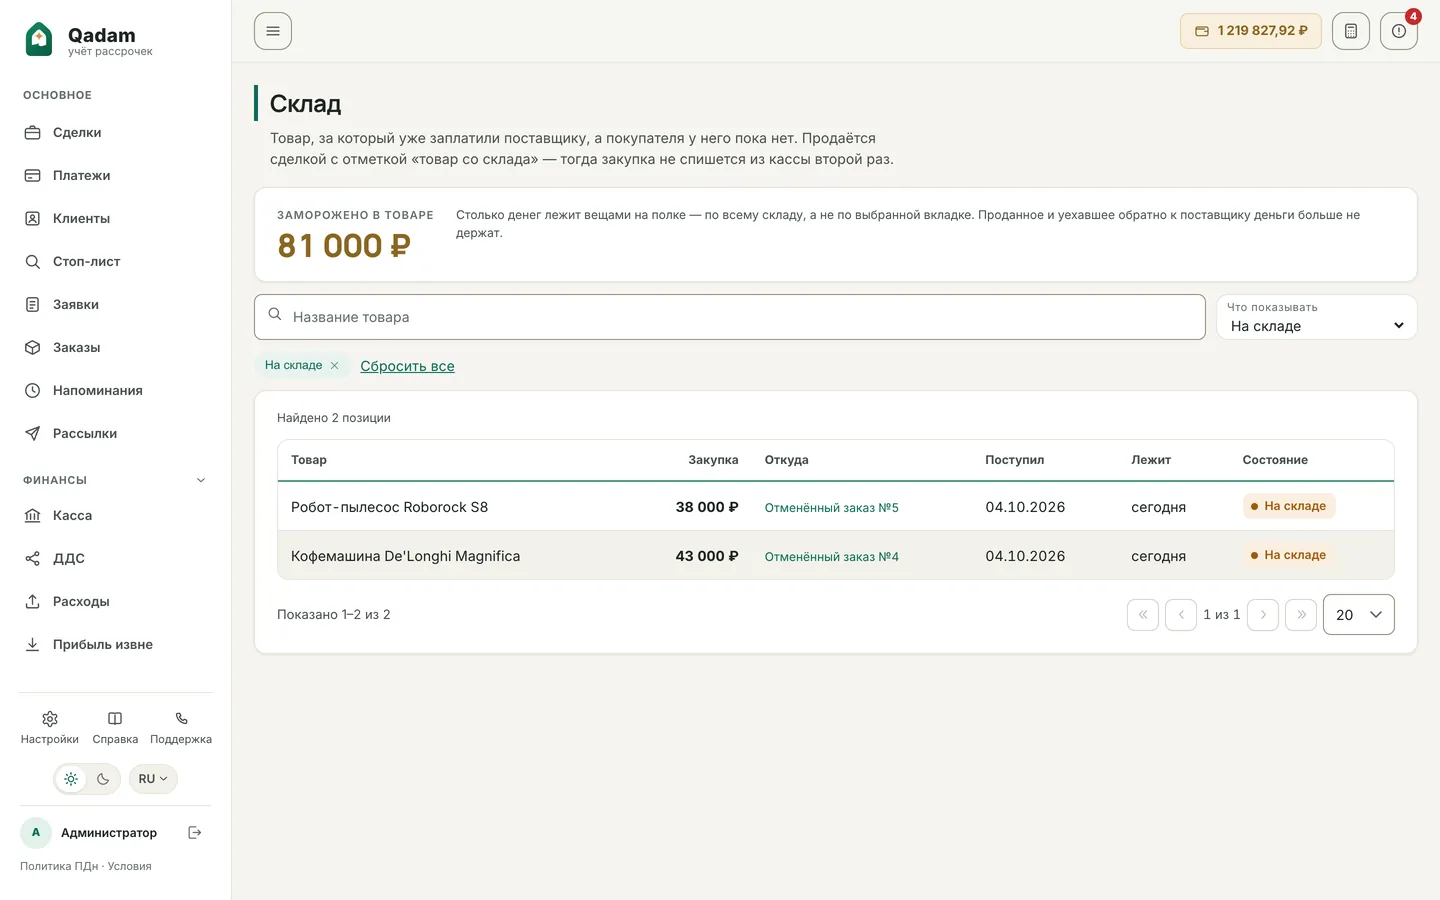1440x900 pixels.
Task: Switch to dark theme moon icon
Action: 103,779
